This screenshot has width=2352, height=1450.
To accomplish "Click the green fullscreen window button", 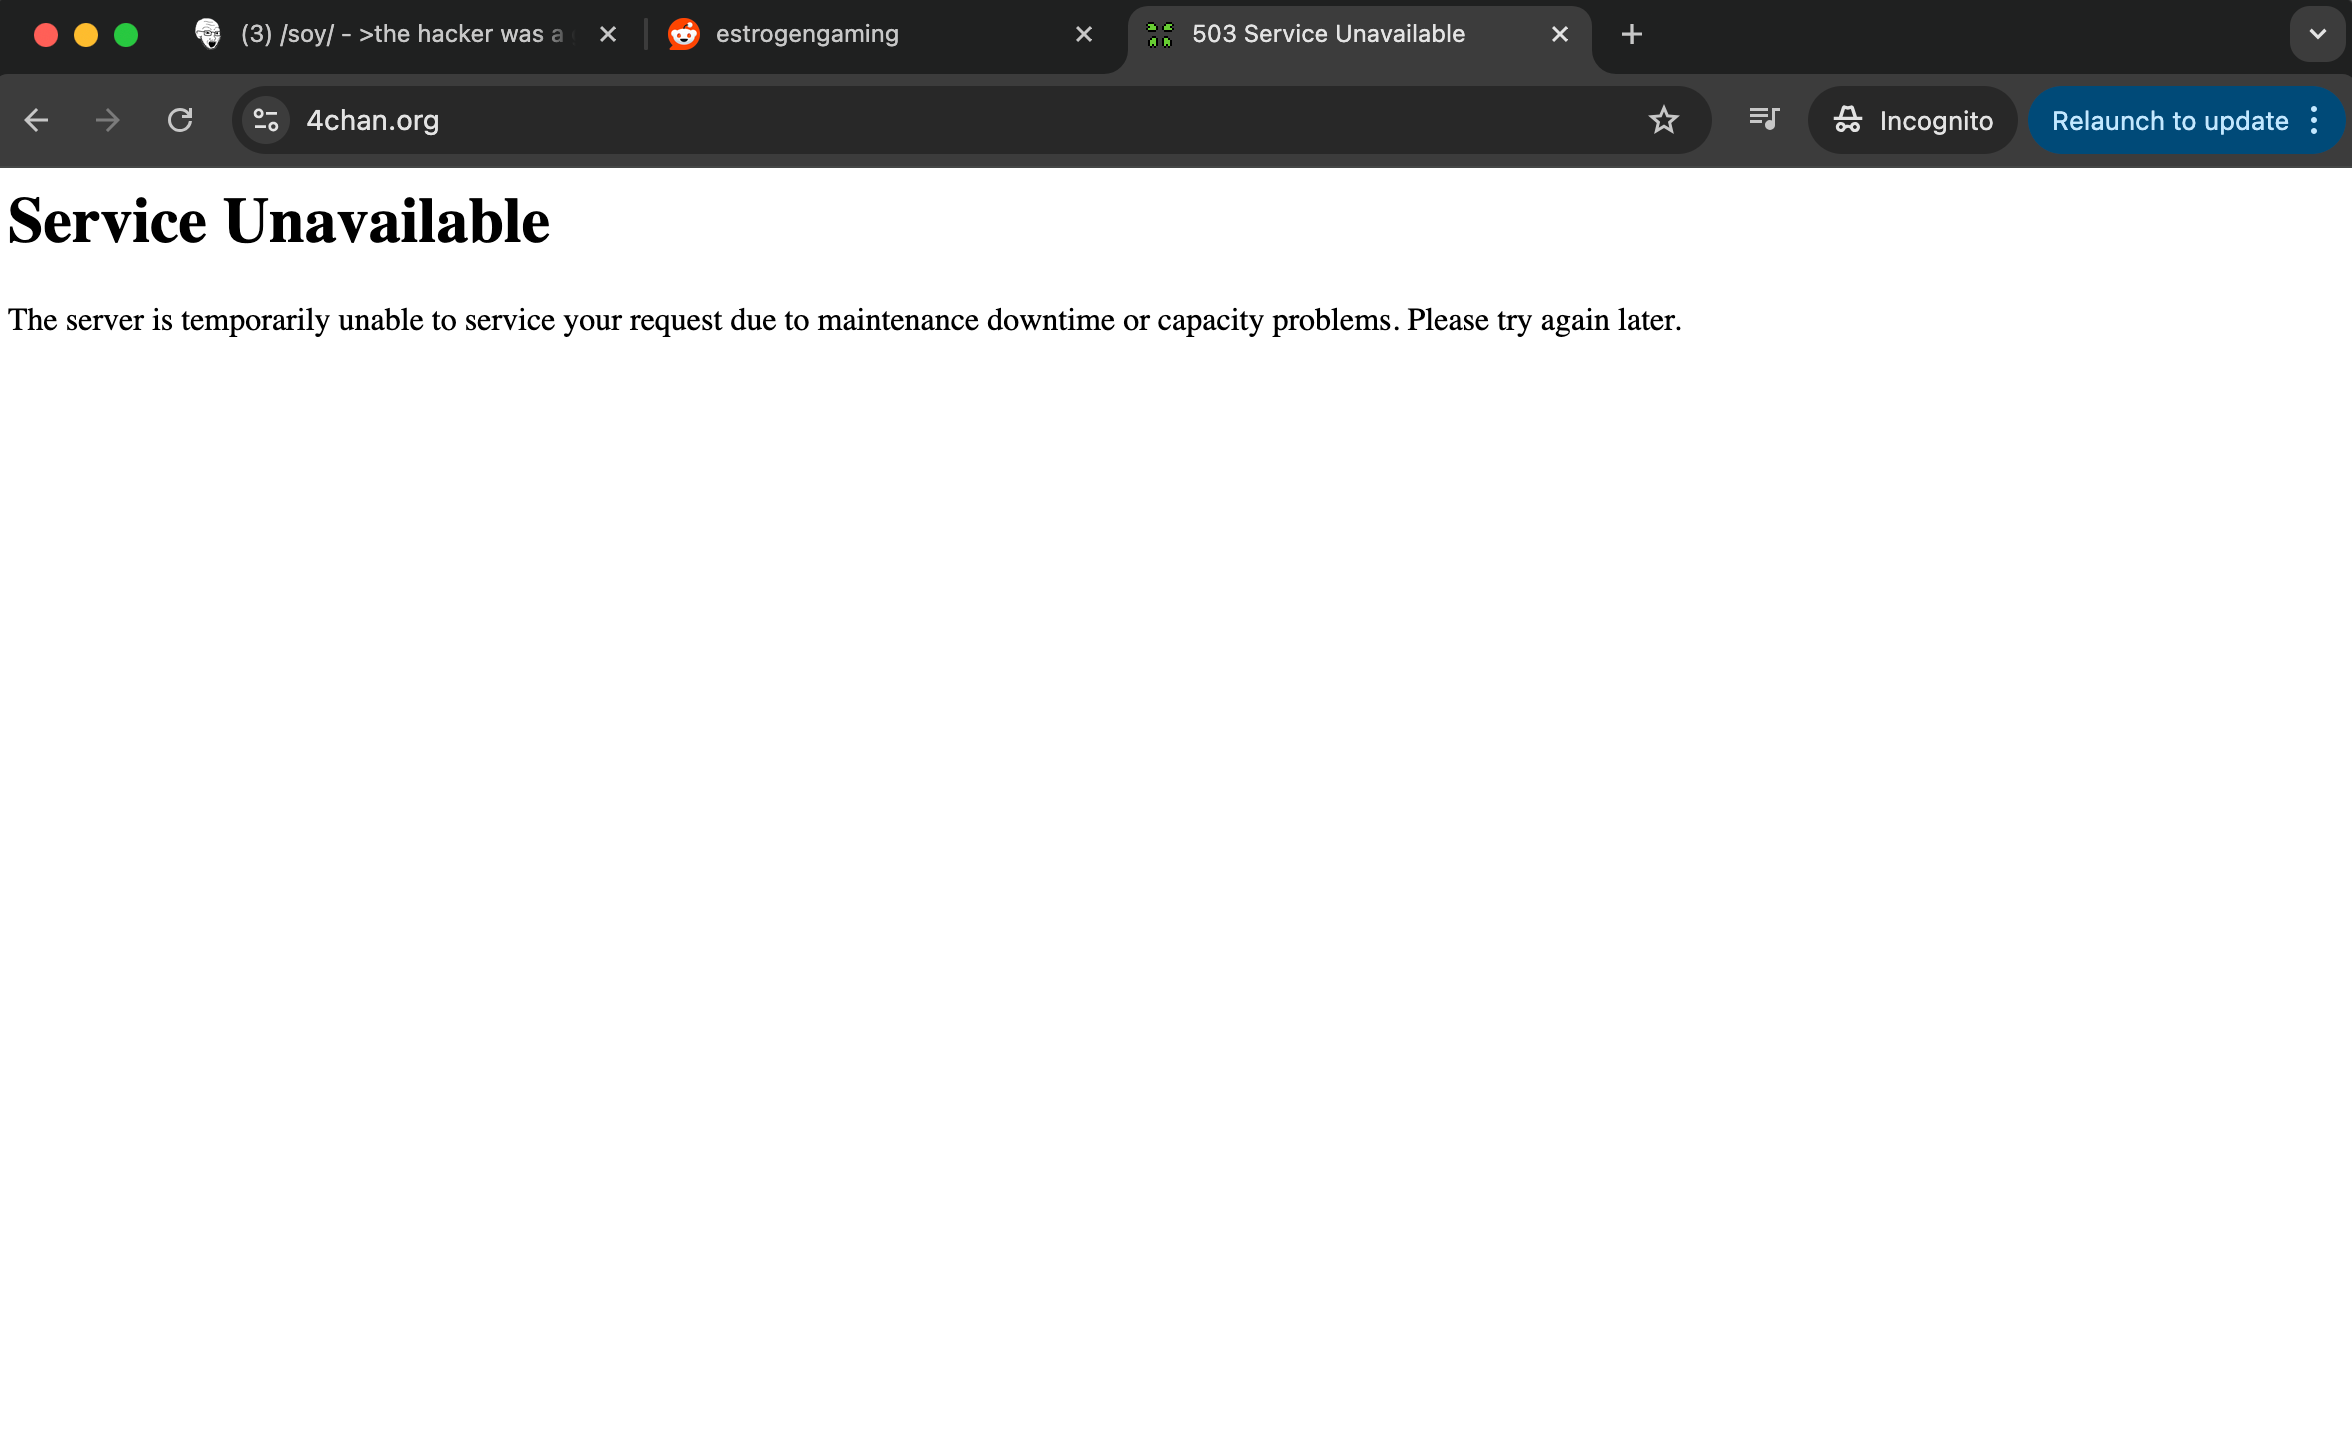I will click(126, 35).
